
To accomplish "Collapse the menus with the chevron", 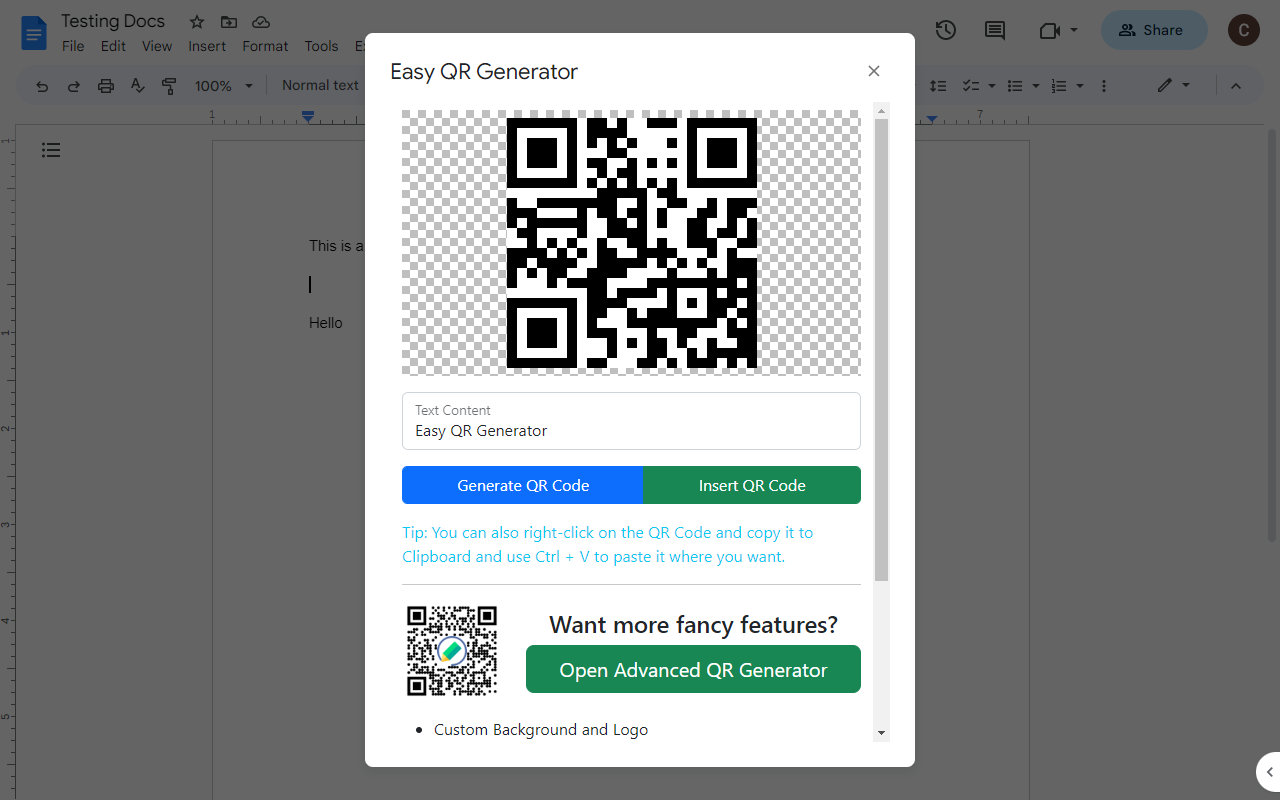I will 1236,86.
